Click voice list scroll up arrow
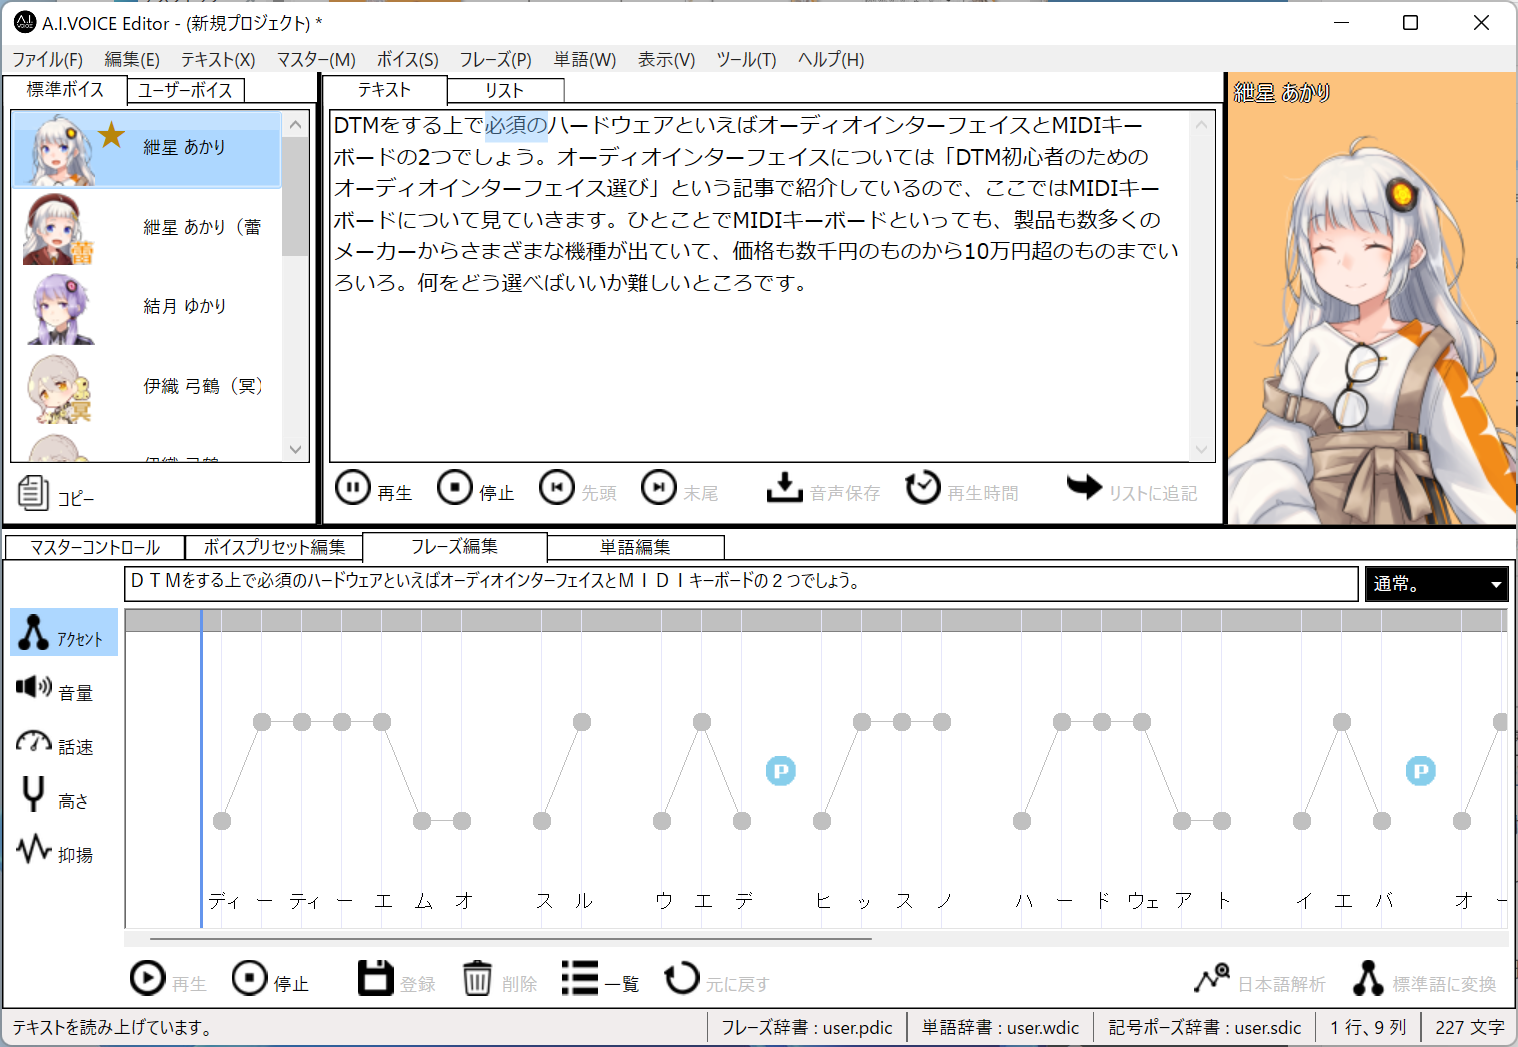The height and width of the screenshot is (1047, 1518). (295, 125)
